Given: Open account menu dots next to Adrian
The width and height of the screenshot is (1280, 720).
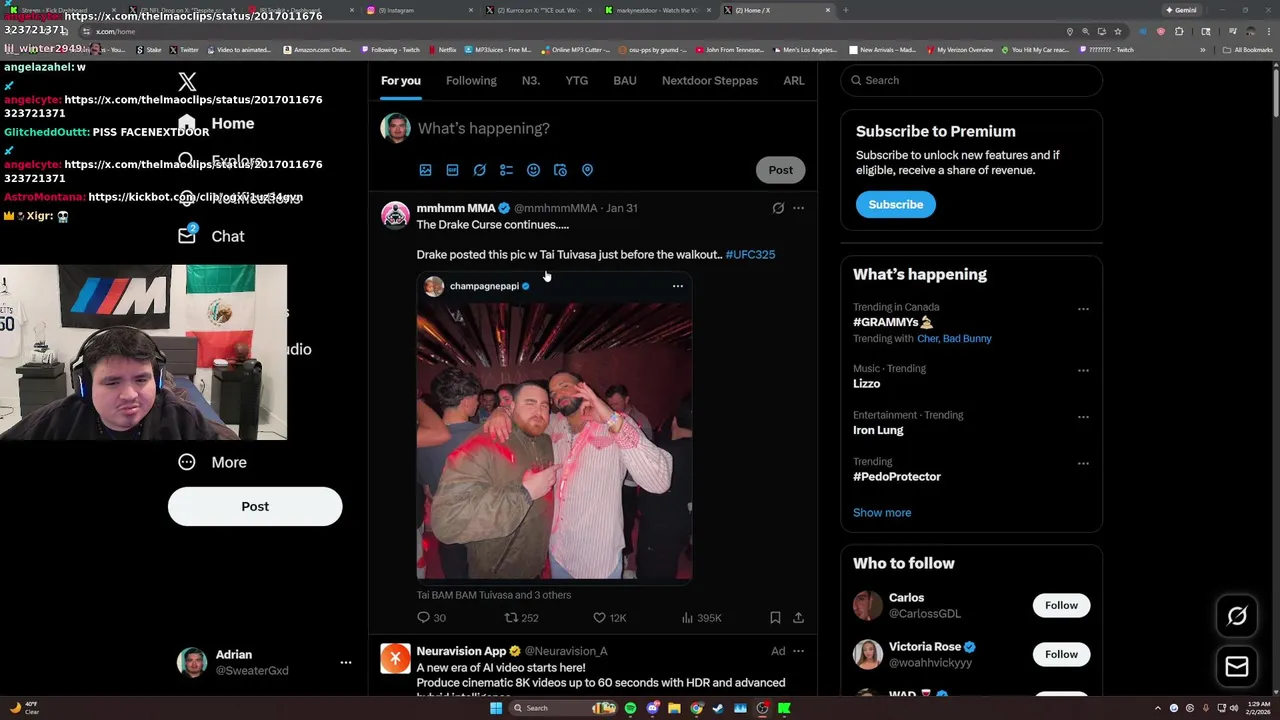Looking at the screenshot, I should [x=346, y=662].
